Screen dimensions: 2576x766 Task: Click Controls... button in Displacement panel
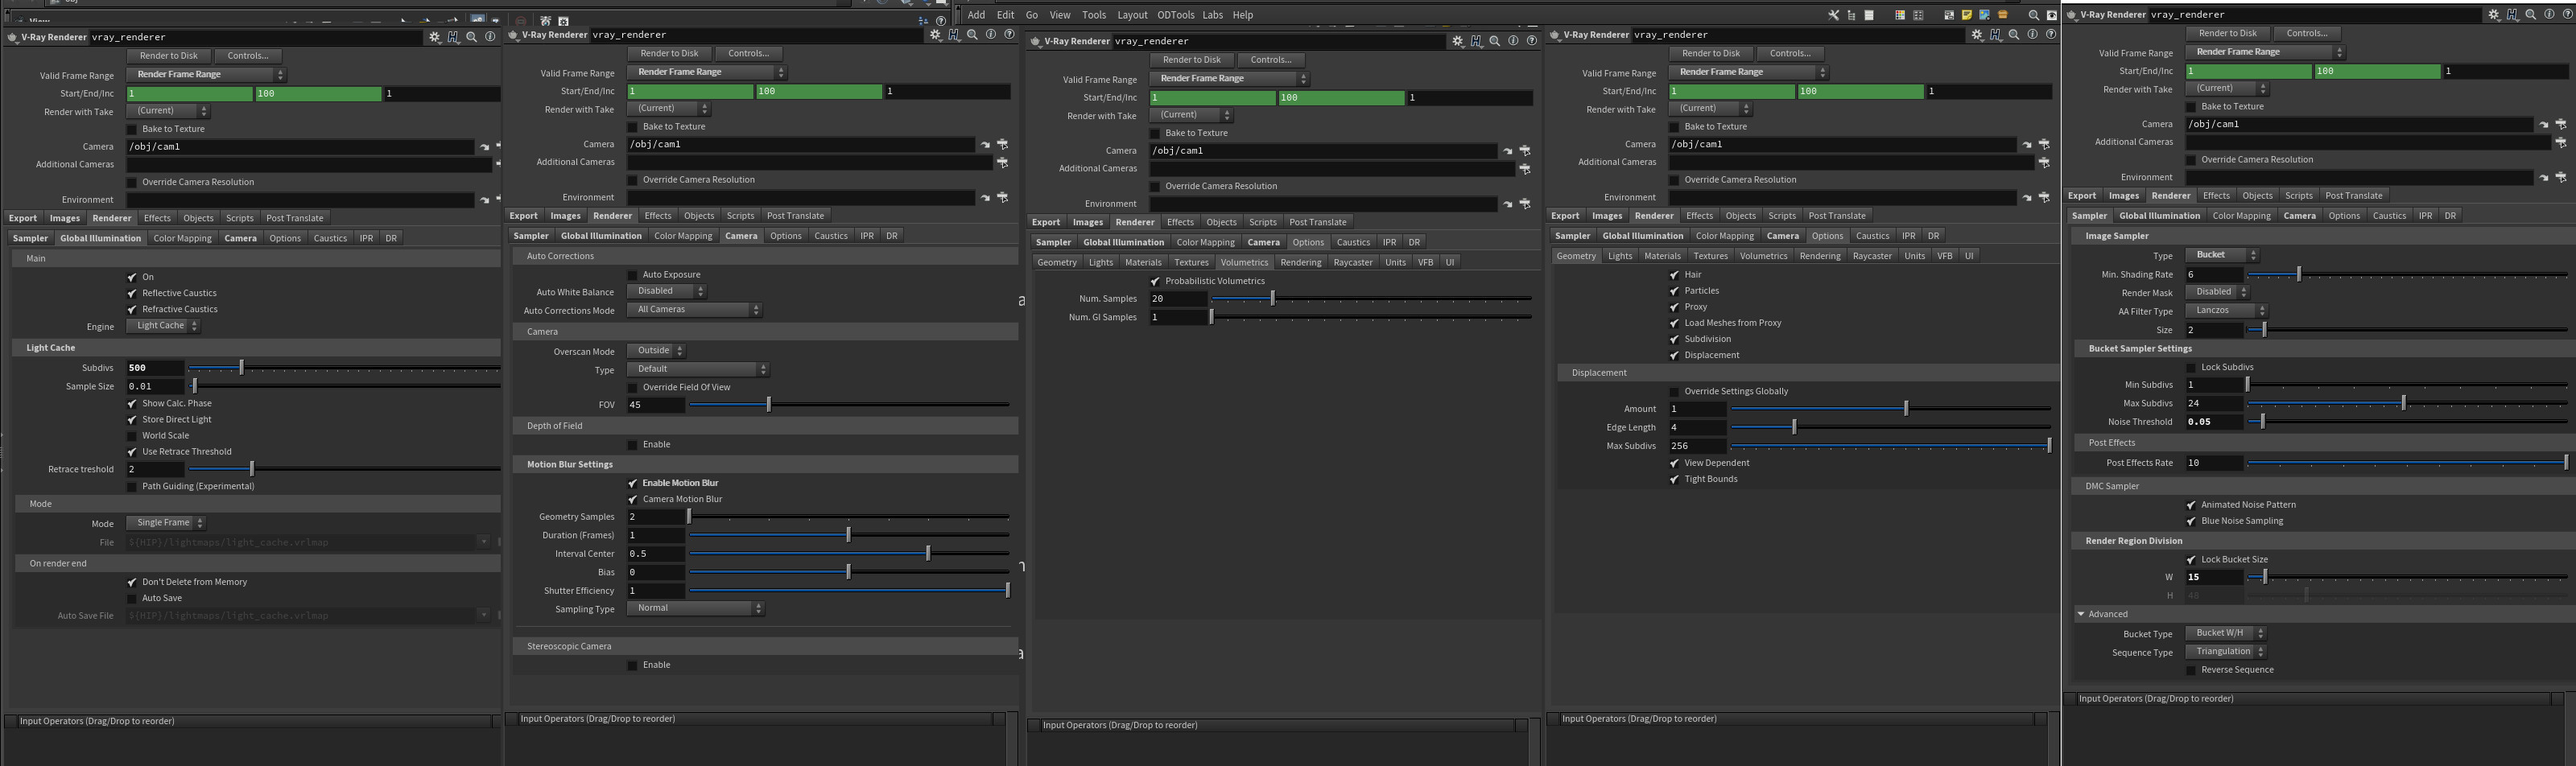pyautogui.click(x=1790, y=53)
